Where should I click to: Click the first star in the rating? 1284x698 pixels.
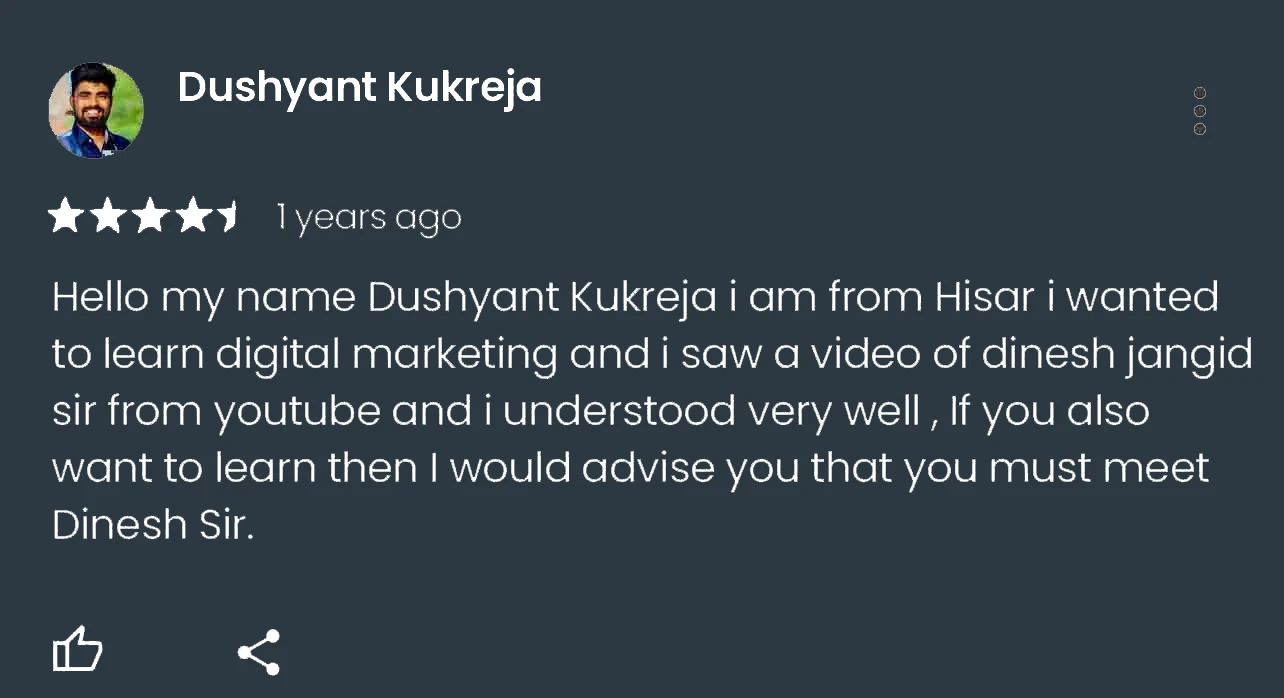66,216
